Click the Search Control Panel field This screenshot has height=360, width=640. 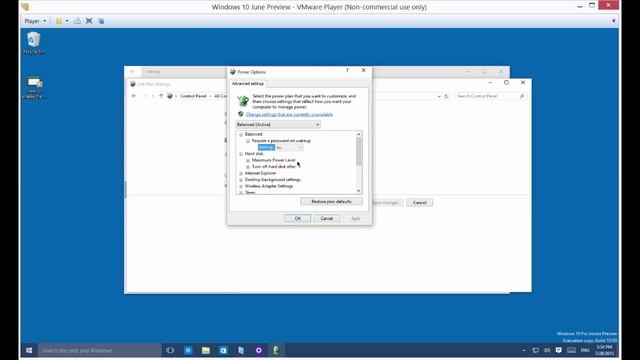(490, 96)
